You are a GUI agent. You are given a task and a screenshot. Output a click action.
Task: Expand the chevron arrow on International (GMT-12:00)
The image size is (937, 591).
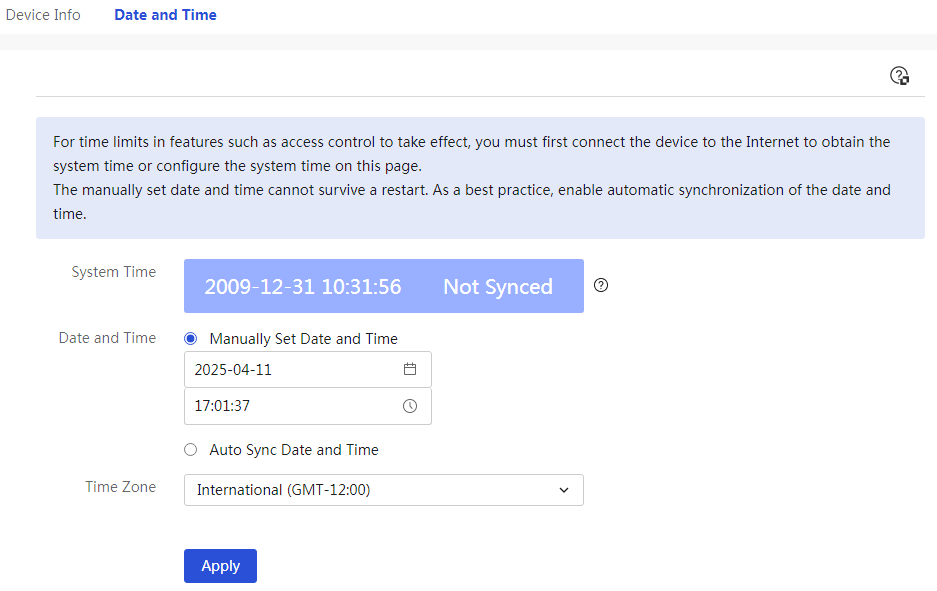(564, 490)
